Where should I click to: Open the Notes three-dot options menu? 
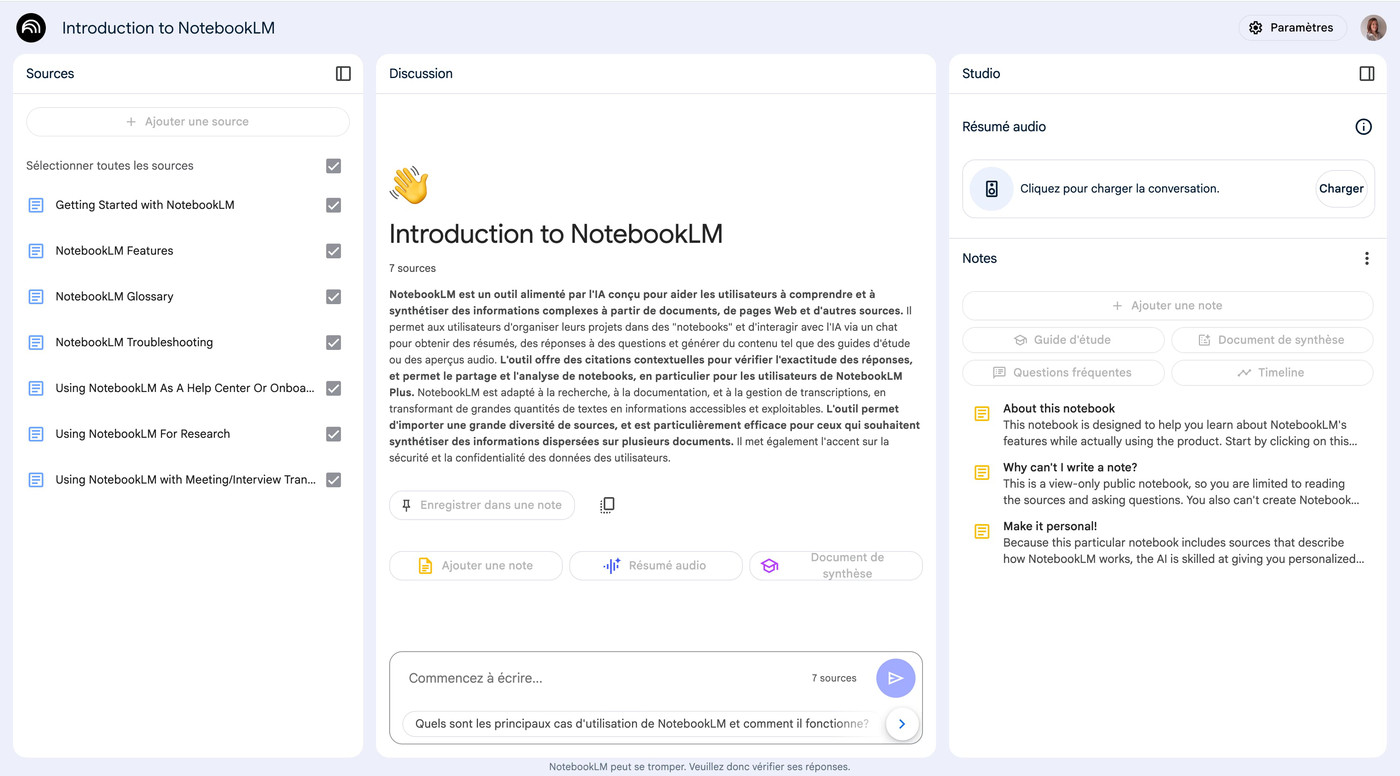tap(1367, 259)
